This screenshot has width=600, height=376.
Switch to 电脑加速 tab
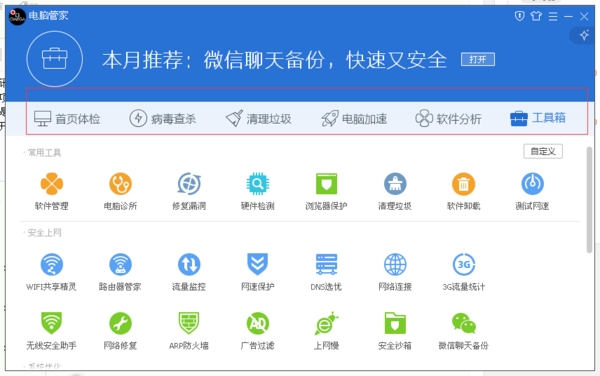[x=354, y=119]
